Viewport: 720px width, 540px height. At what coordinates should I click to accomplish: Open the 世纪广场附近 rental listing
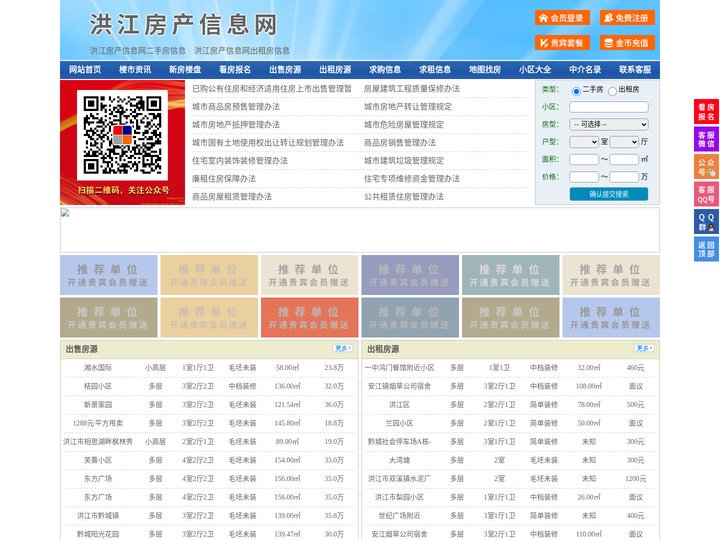coord(399,516)
